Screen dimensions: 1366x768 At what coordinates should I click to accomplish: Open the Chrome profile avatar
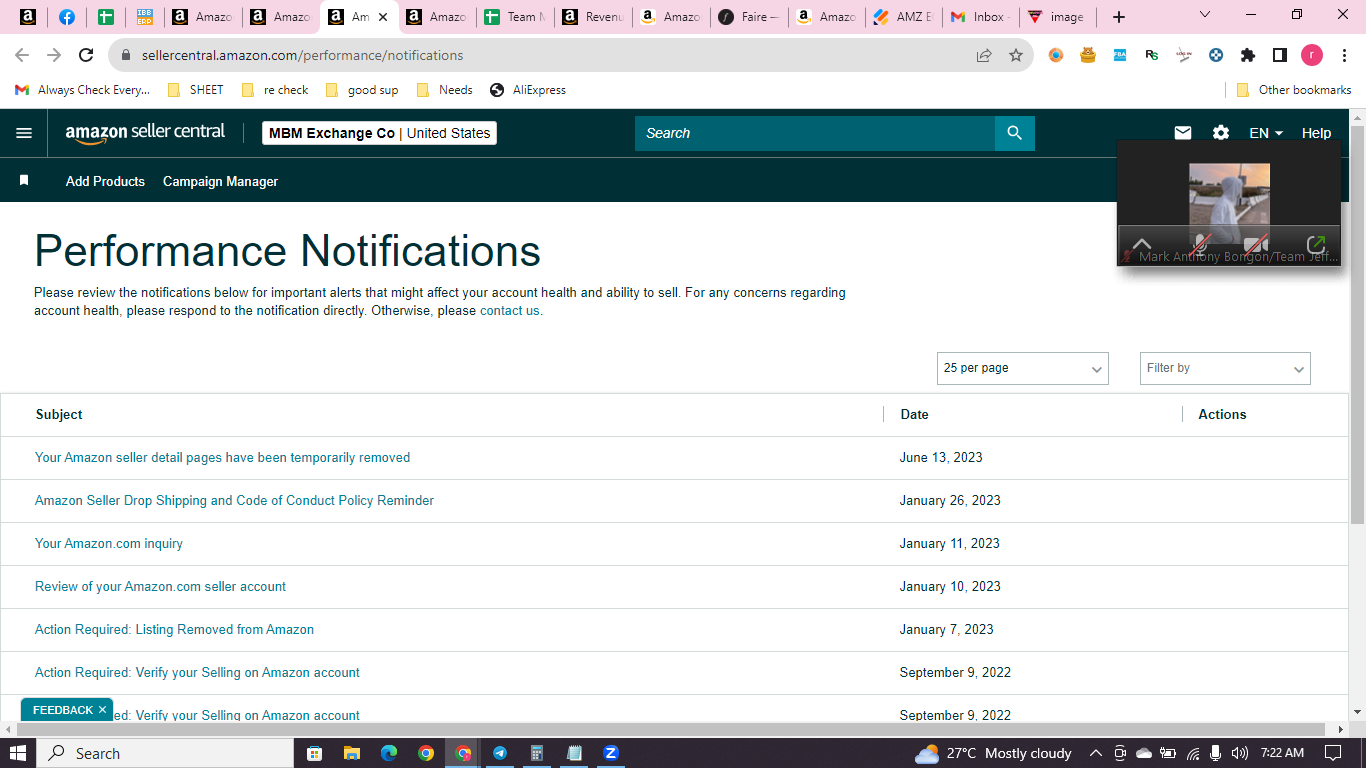click(x=1312, y=56)
